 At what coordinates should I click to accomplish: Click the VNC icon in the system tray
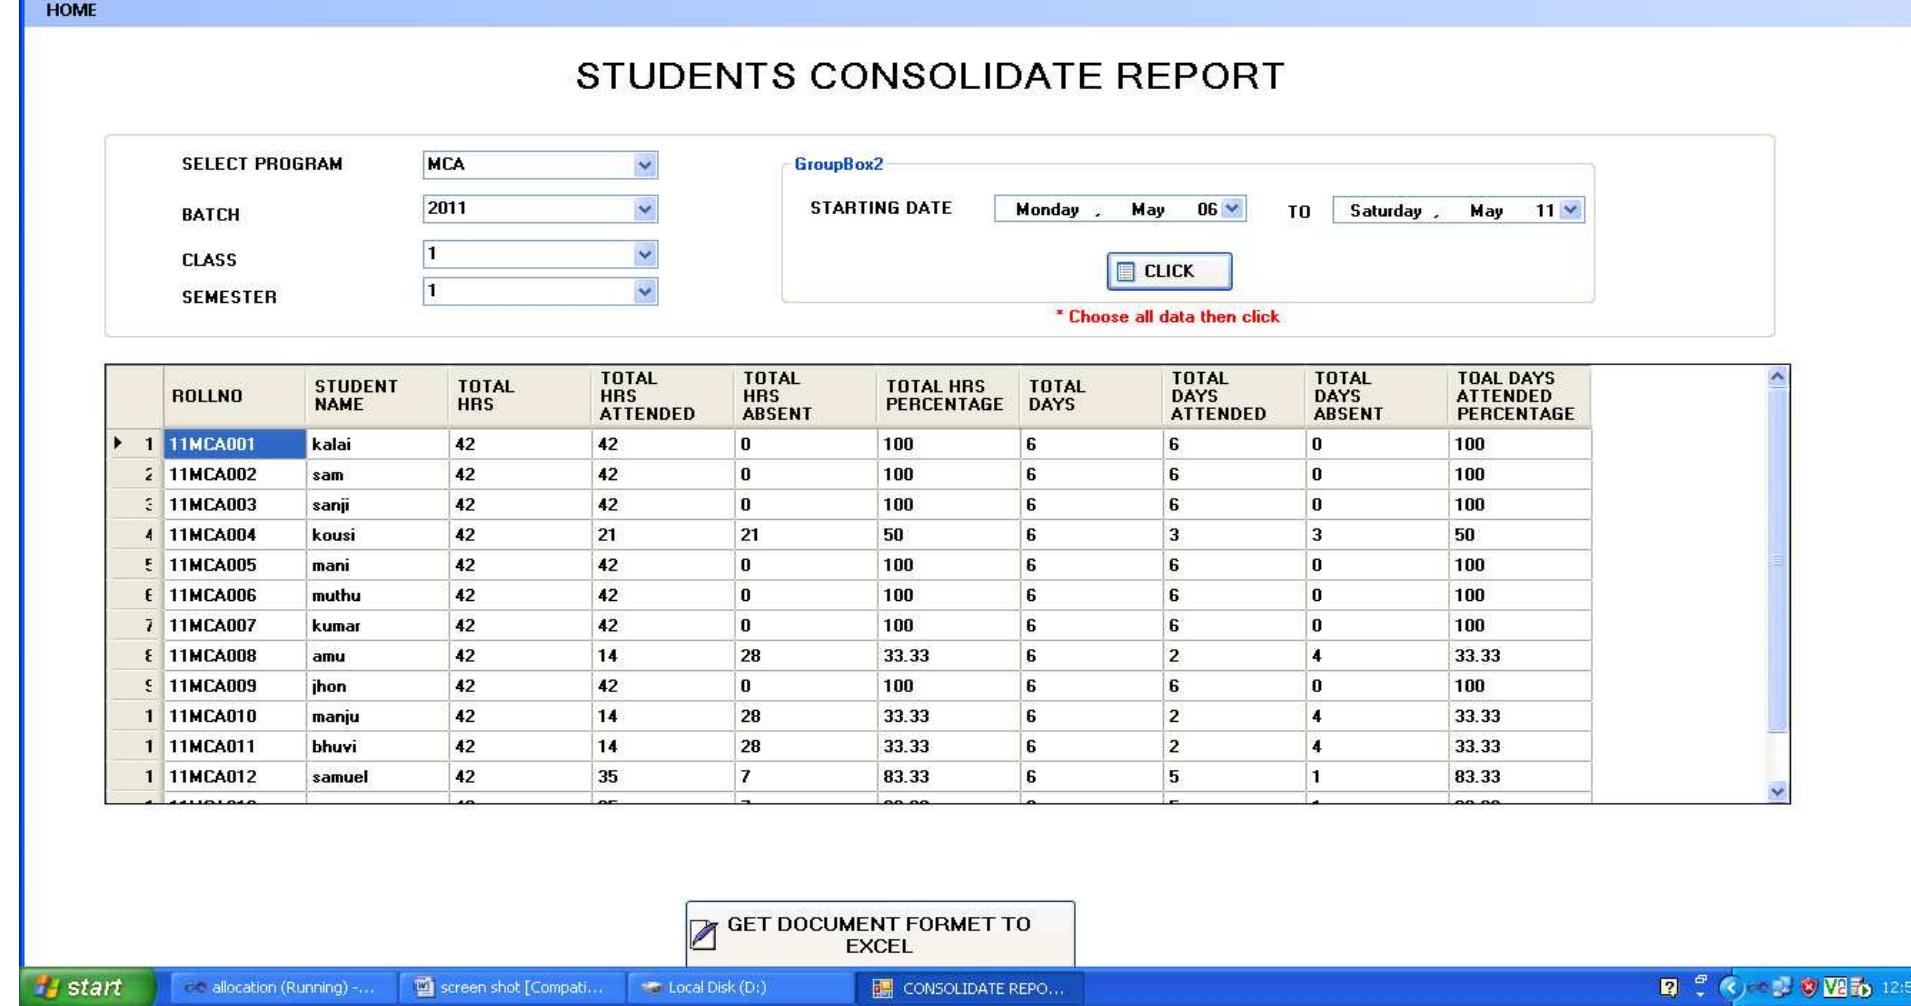click(1834, 987)
